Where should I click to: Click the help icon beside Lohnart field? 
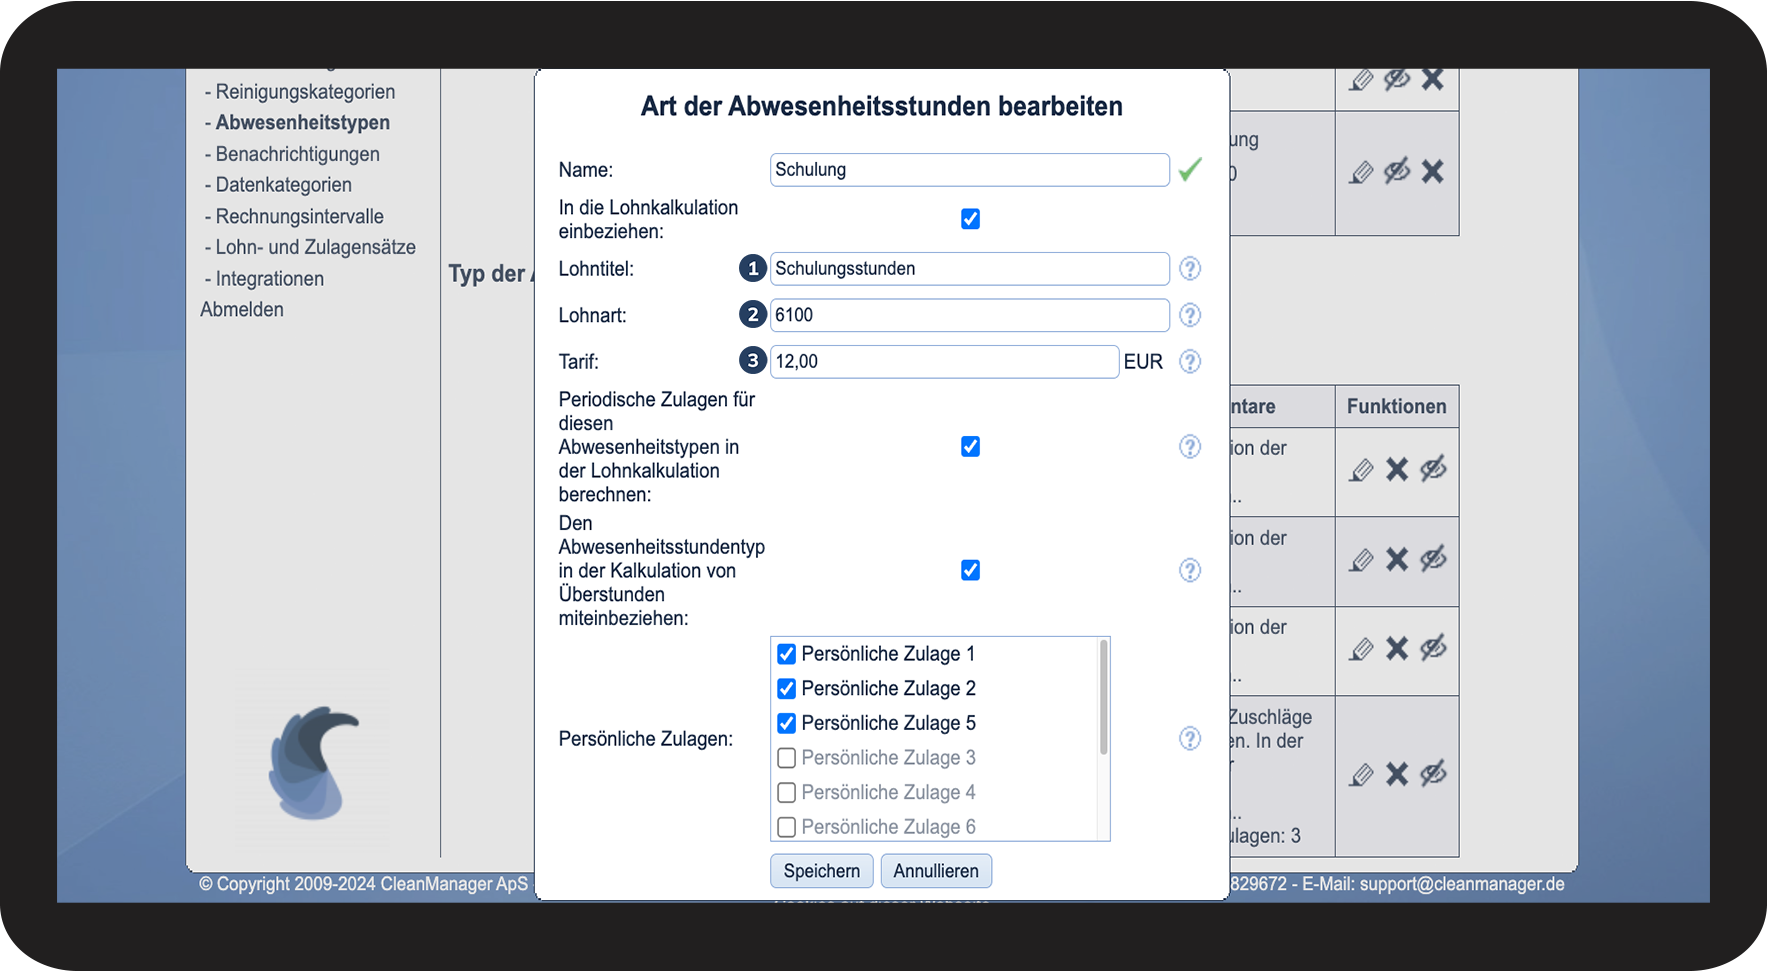pos(1189,315)
